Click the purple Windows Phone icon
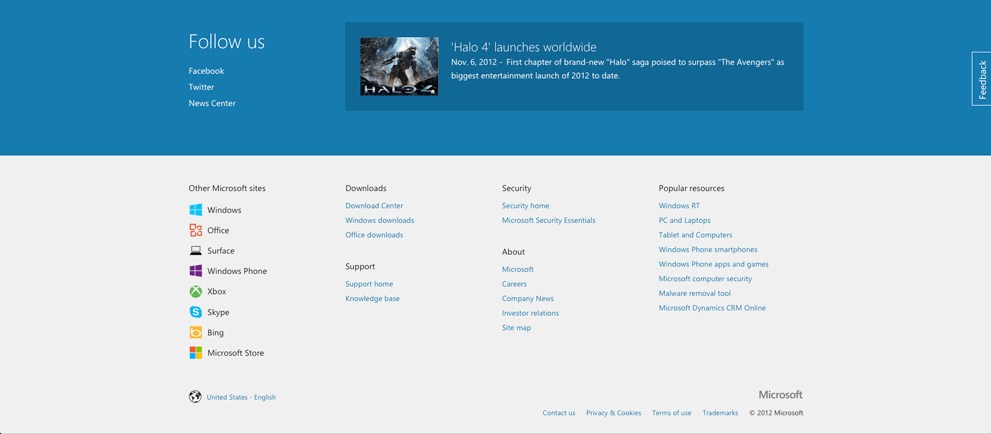 195,271
